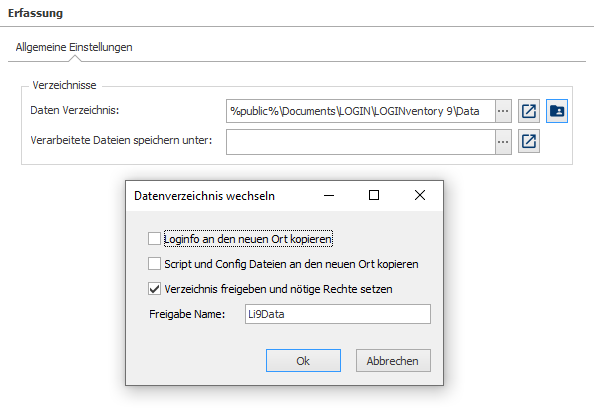Viewport: 594px width, 412px height.
Task: Enable Loginfo an den neuen Ort kopieren
Action: tap(154, 239)
